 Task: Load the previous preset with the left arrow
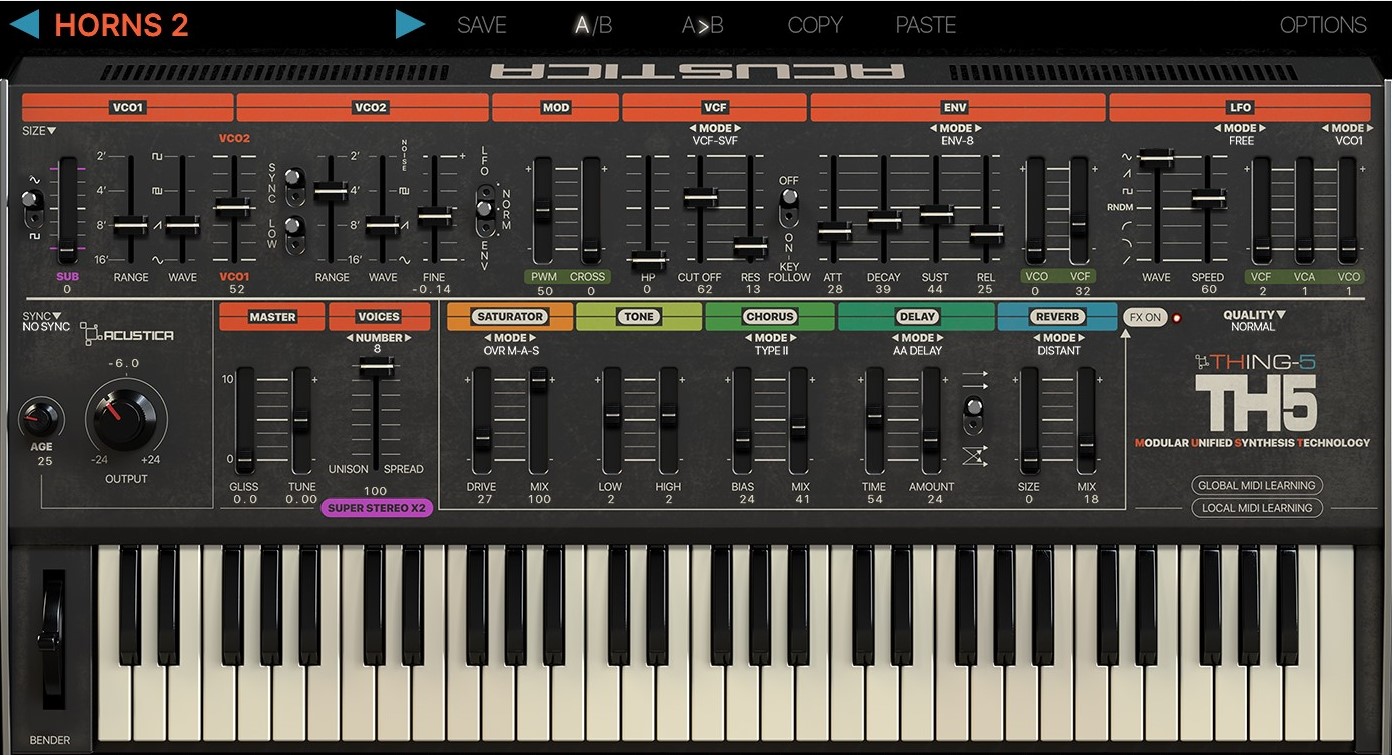23,24
